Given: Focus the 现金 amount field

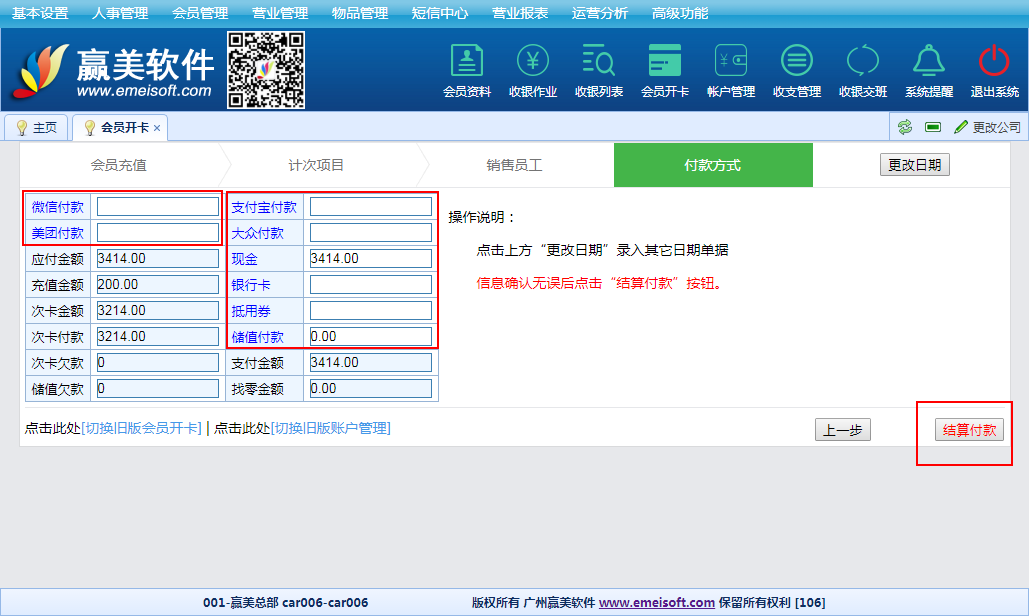Looking at the screenshot, I should pos(370,259).
